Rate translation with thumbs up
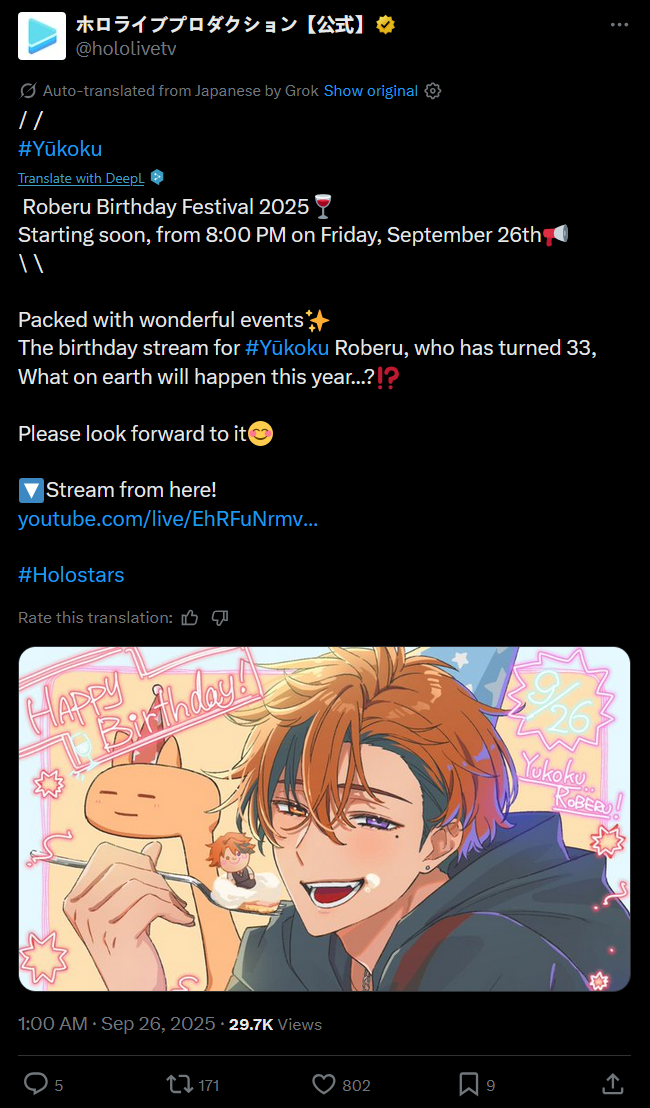The image size is (650, 1108). click(189, 618)
